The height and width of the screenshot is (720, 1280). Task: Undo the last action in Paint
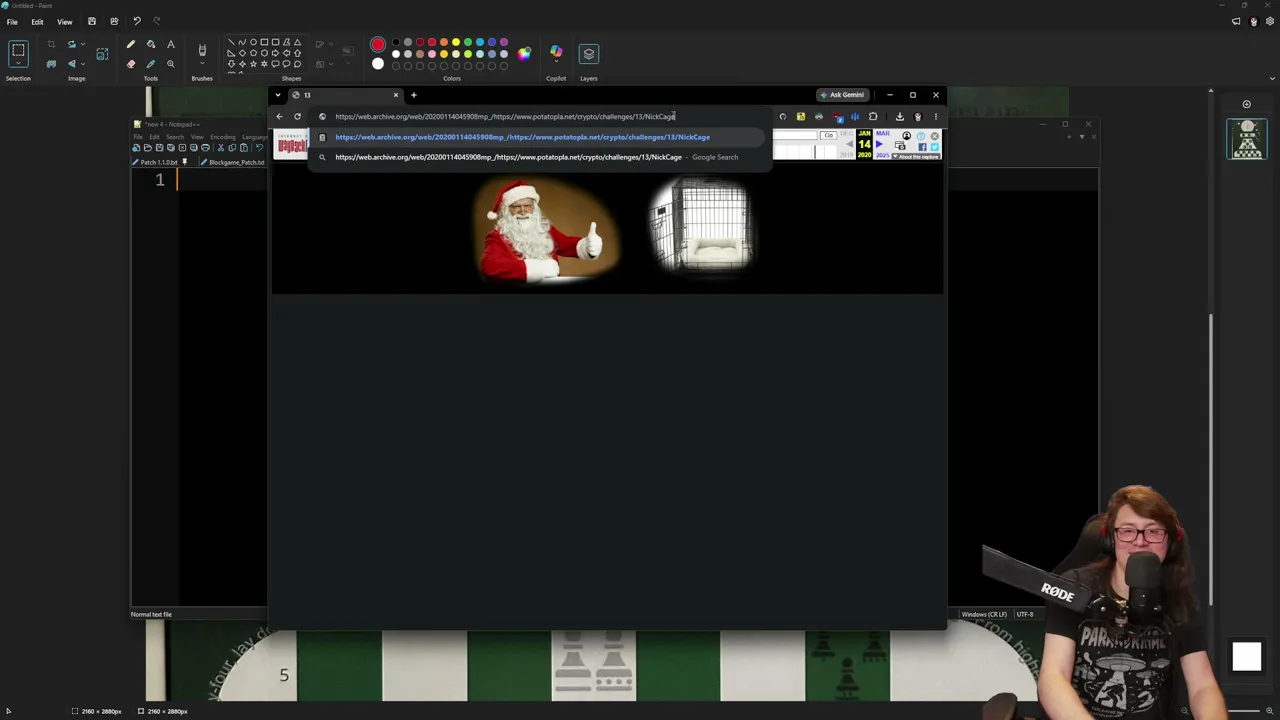(x=137, y=21)
